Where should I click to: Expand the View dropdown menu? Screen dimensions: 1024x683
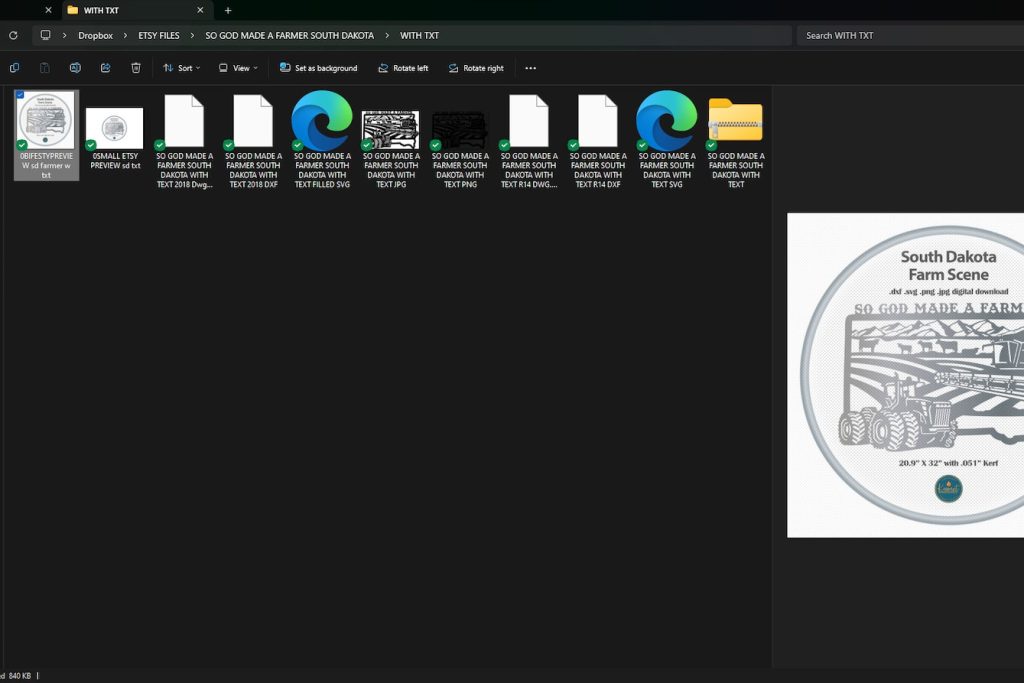pos(238,68)
